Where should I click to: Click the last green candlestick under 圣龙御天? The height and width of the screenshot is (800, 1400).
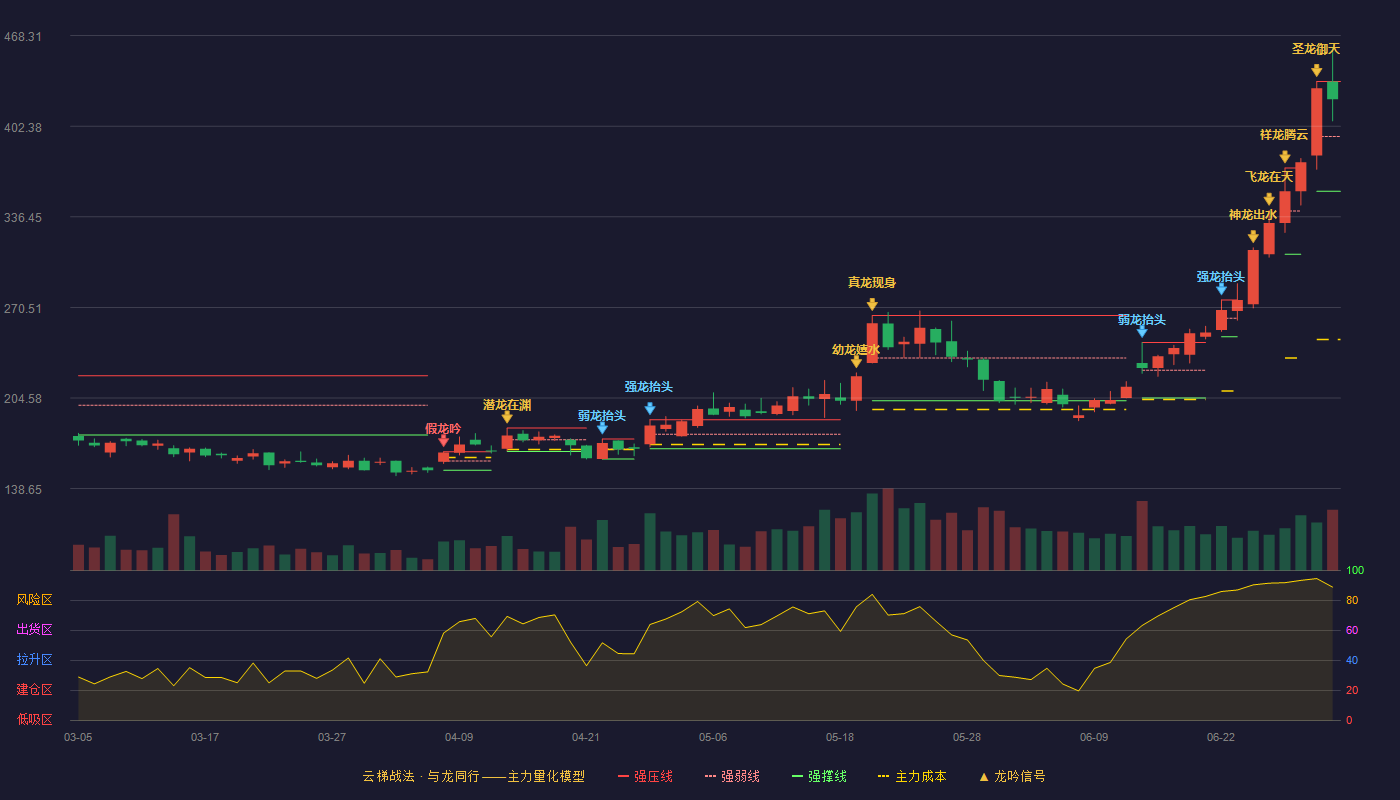tap(1332, 90)
